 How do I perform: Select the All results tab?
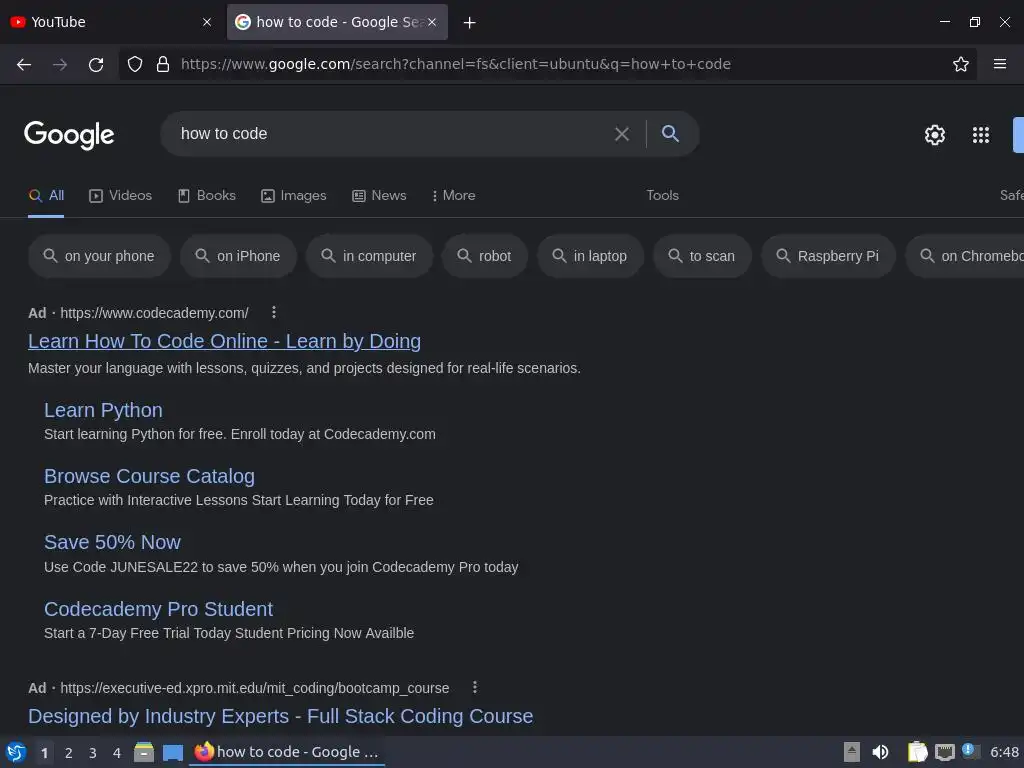[46, 195]
